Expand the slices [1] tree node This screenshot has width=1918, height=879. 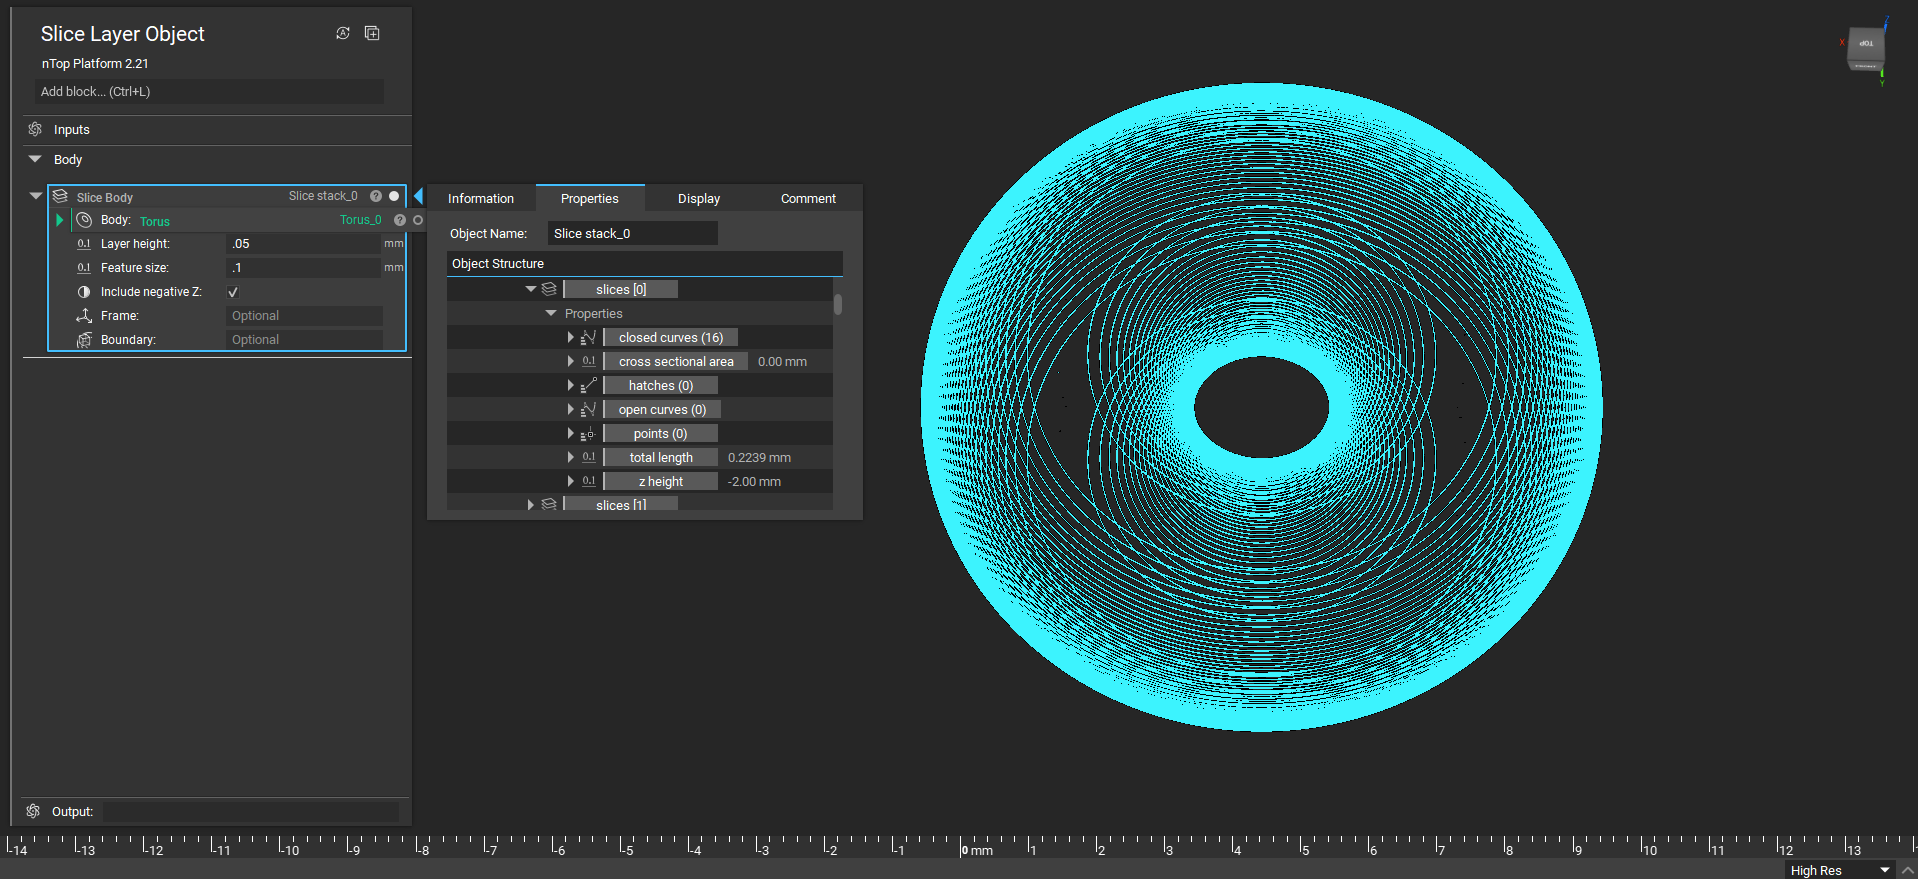(531, 505)
